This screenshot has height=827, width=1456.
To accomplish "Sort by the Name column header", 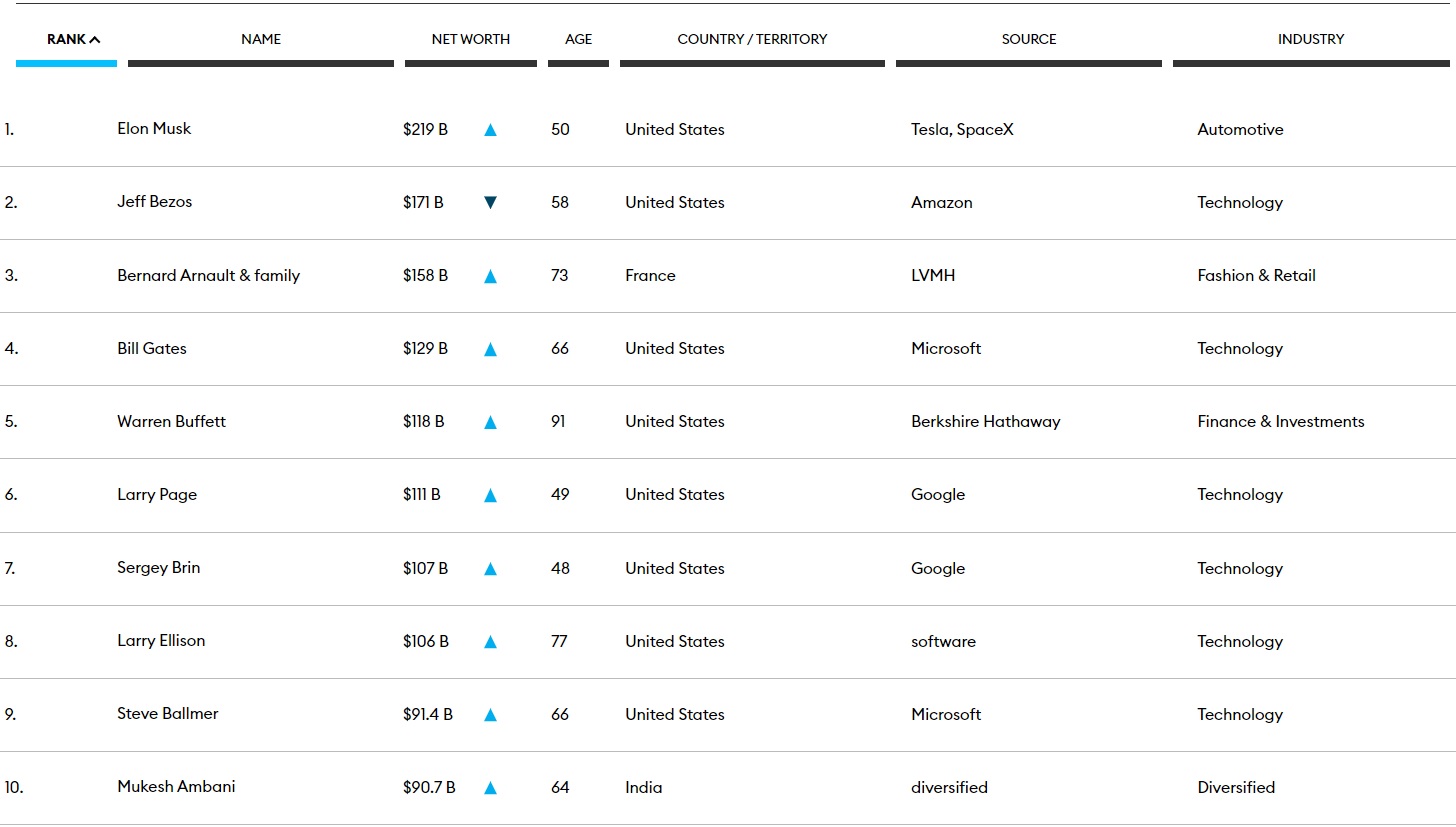I will (261, 40).
